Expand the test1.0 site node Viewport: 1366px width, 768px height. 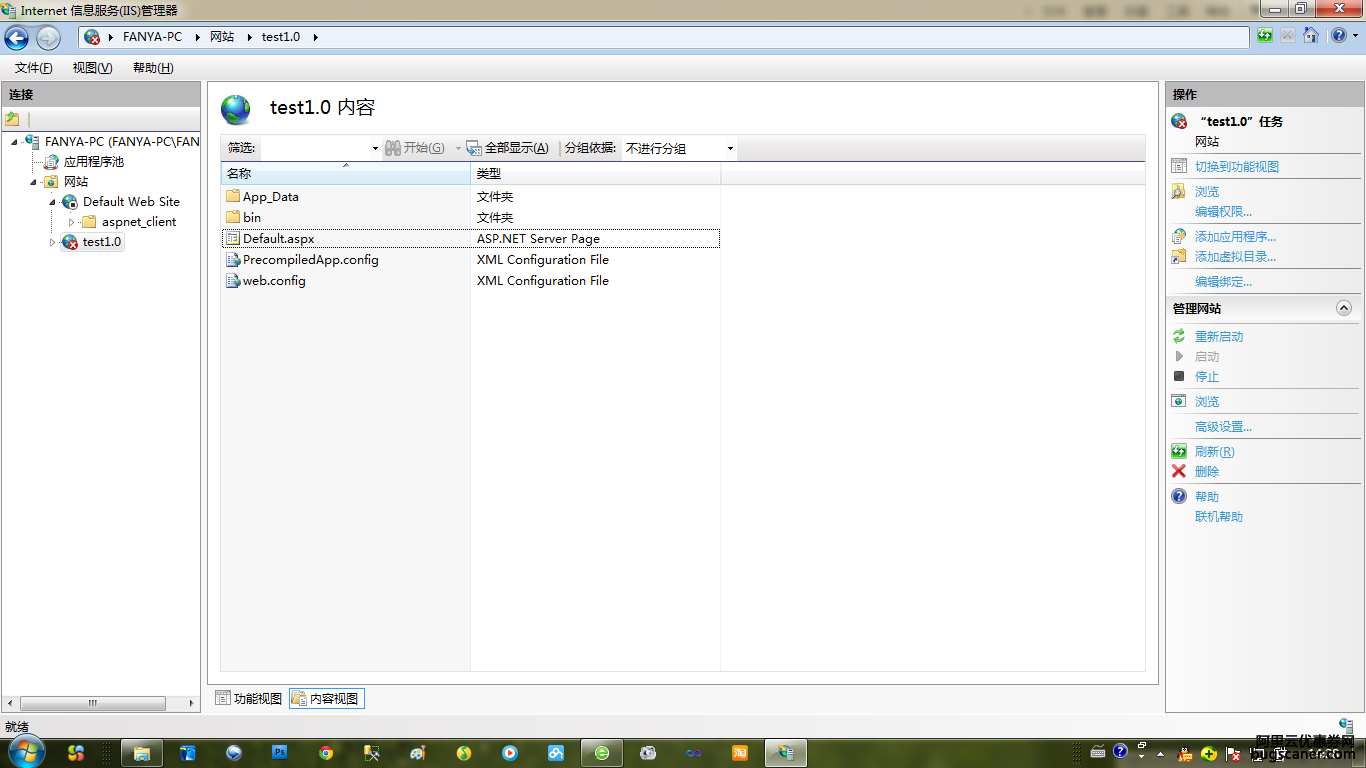point(52,242)
